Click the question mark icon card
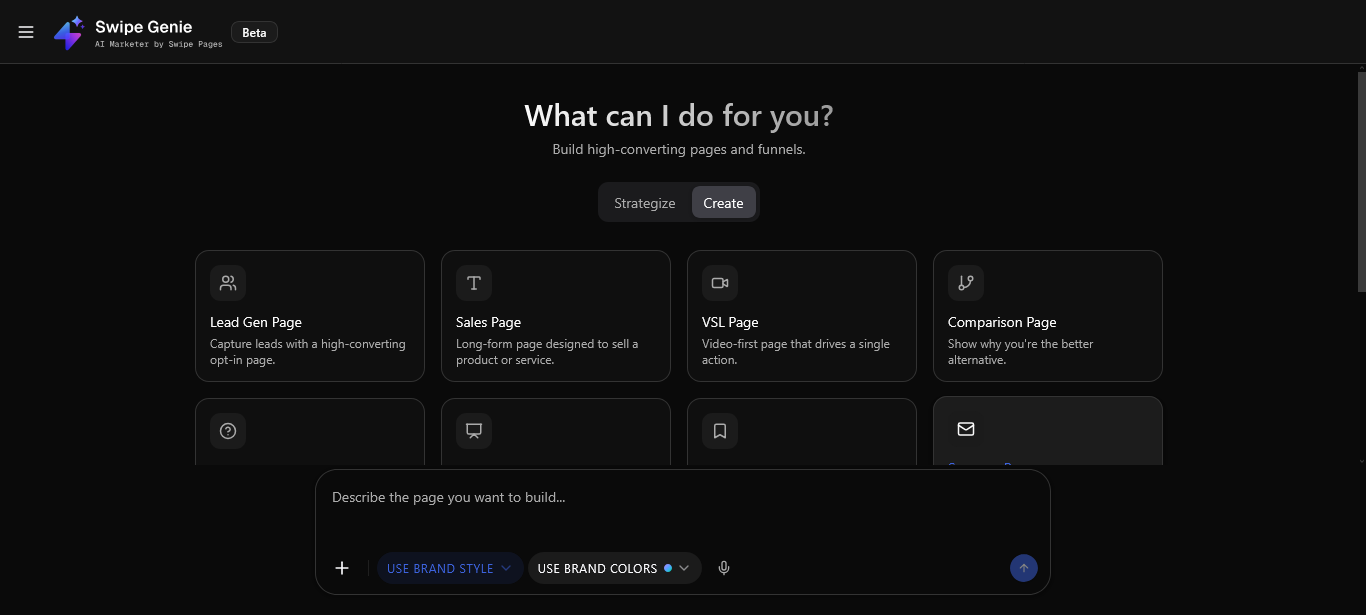1366x615 pixels. 227,430
